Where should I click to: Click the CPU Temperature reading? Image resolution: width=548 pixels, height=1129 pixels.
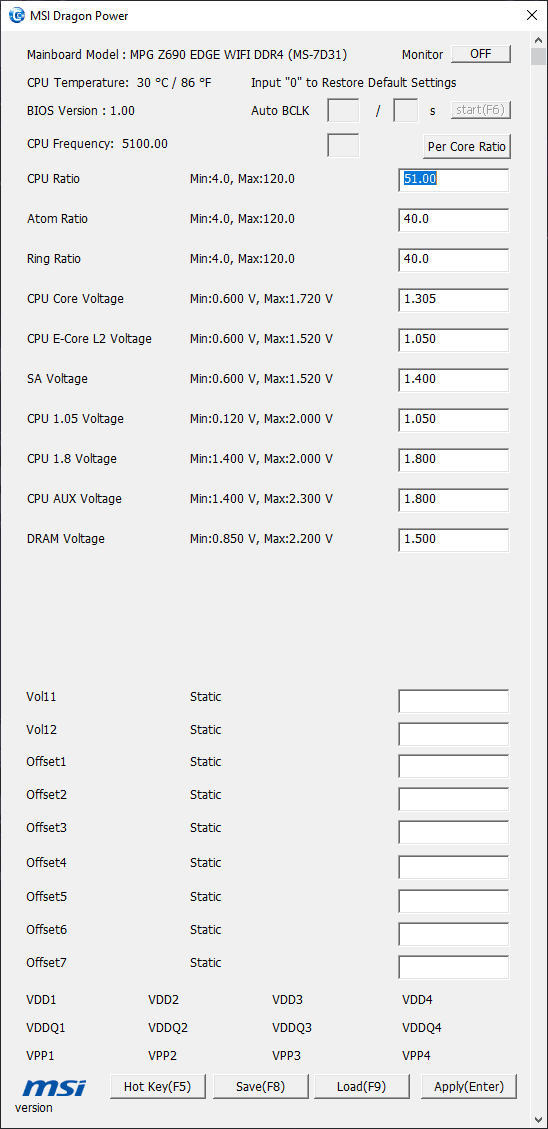pyautogui.click(x=119, y=83)
